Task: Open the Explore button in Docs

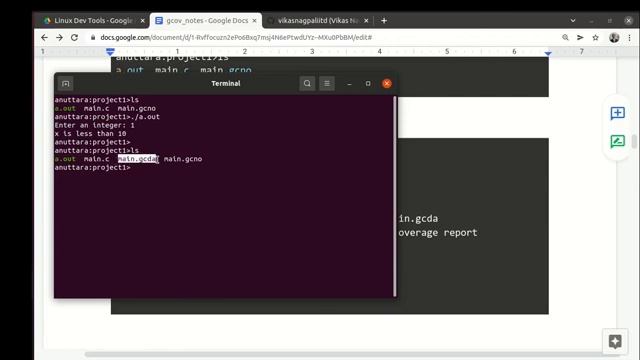Action: (x=615, y=341)
